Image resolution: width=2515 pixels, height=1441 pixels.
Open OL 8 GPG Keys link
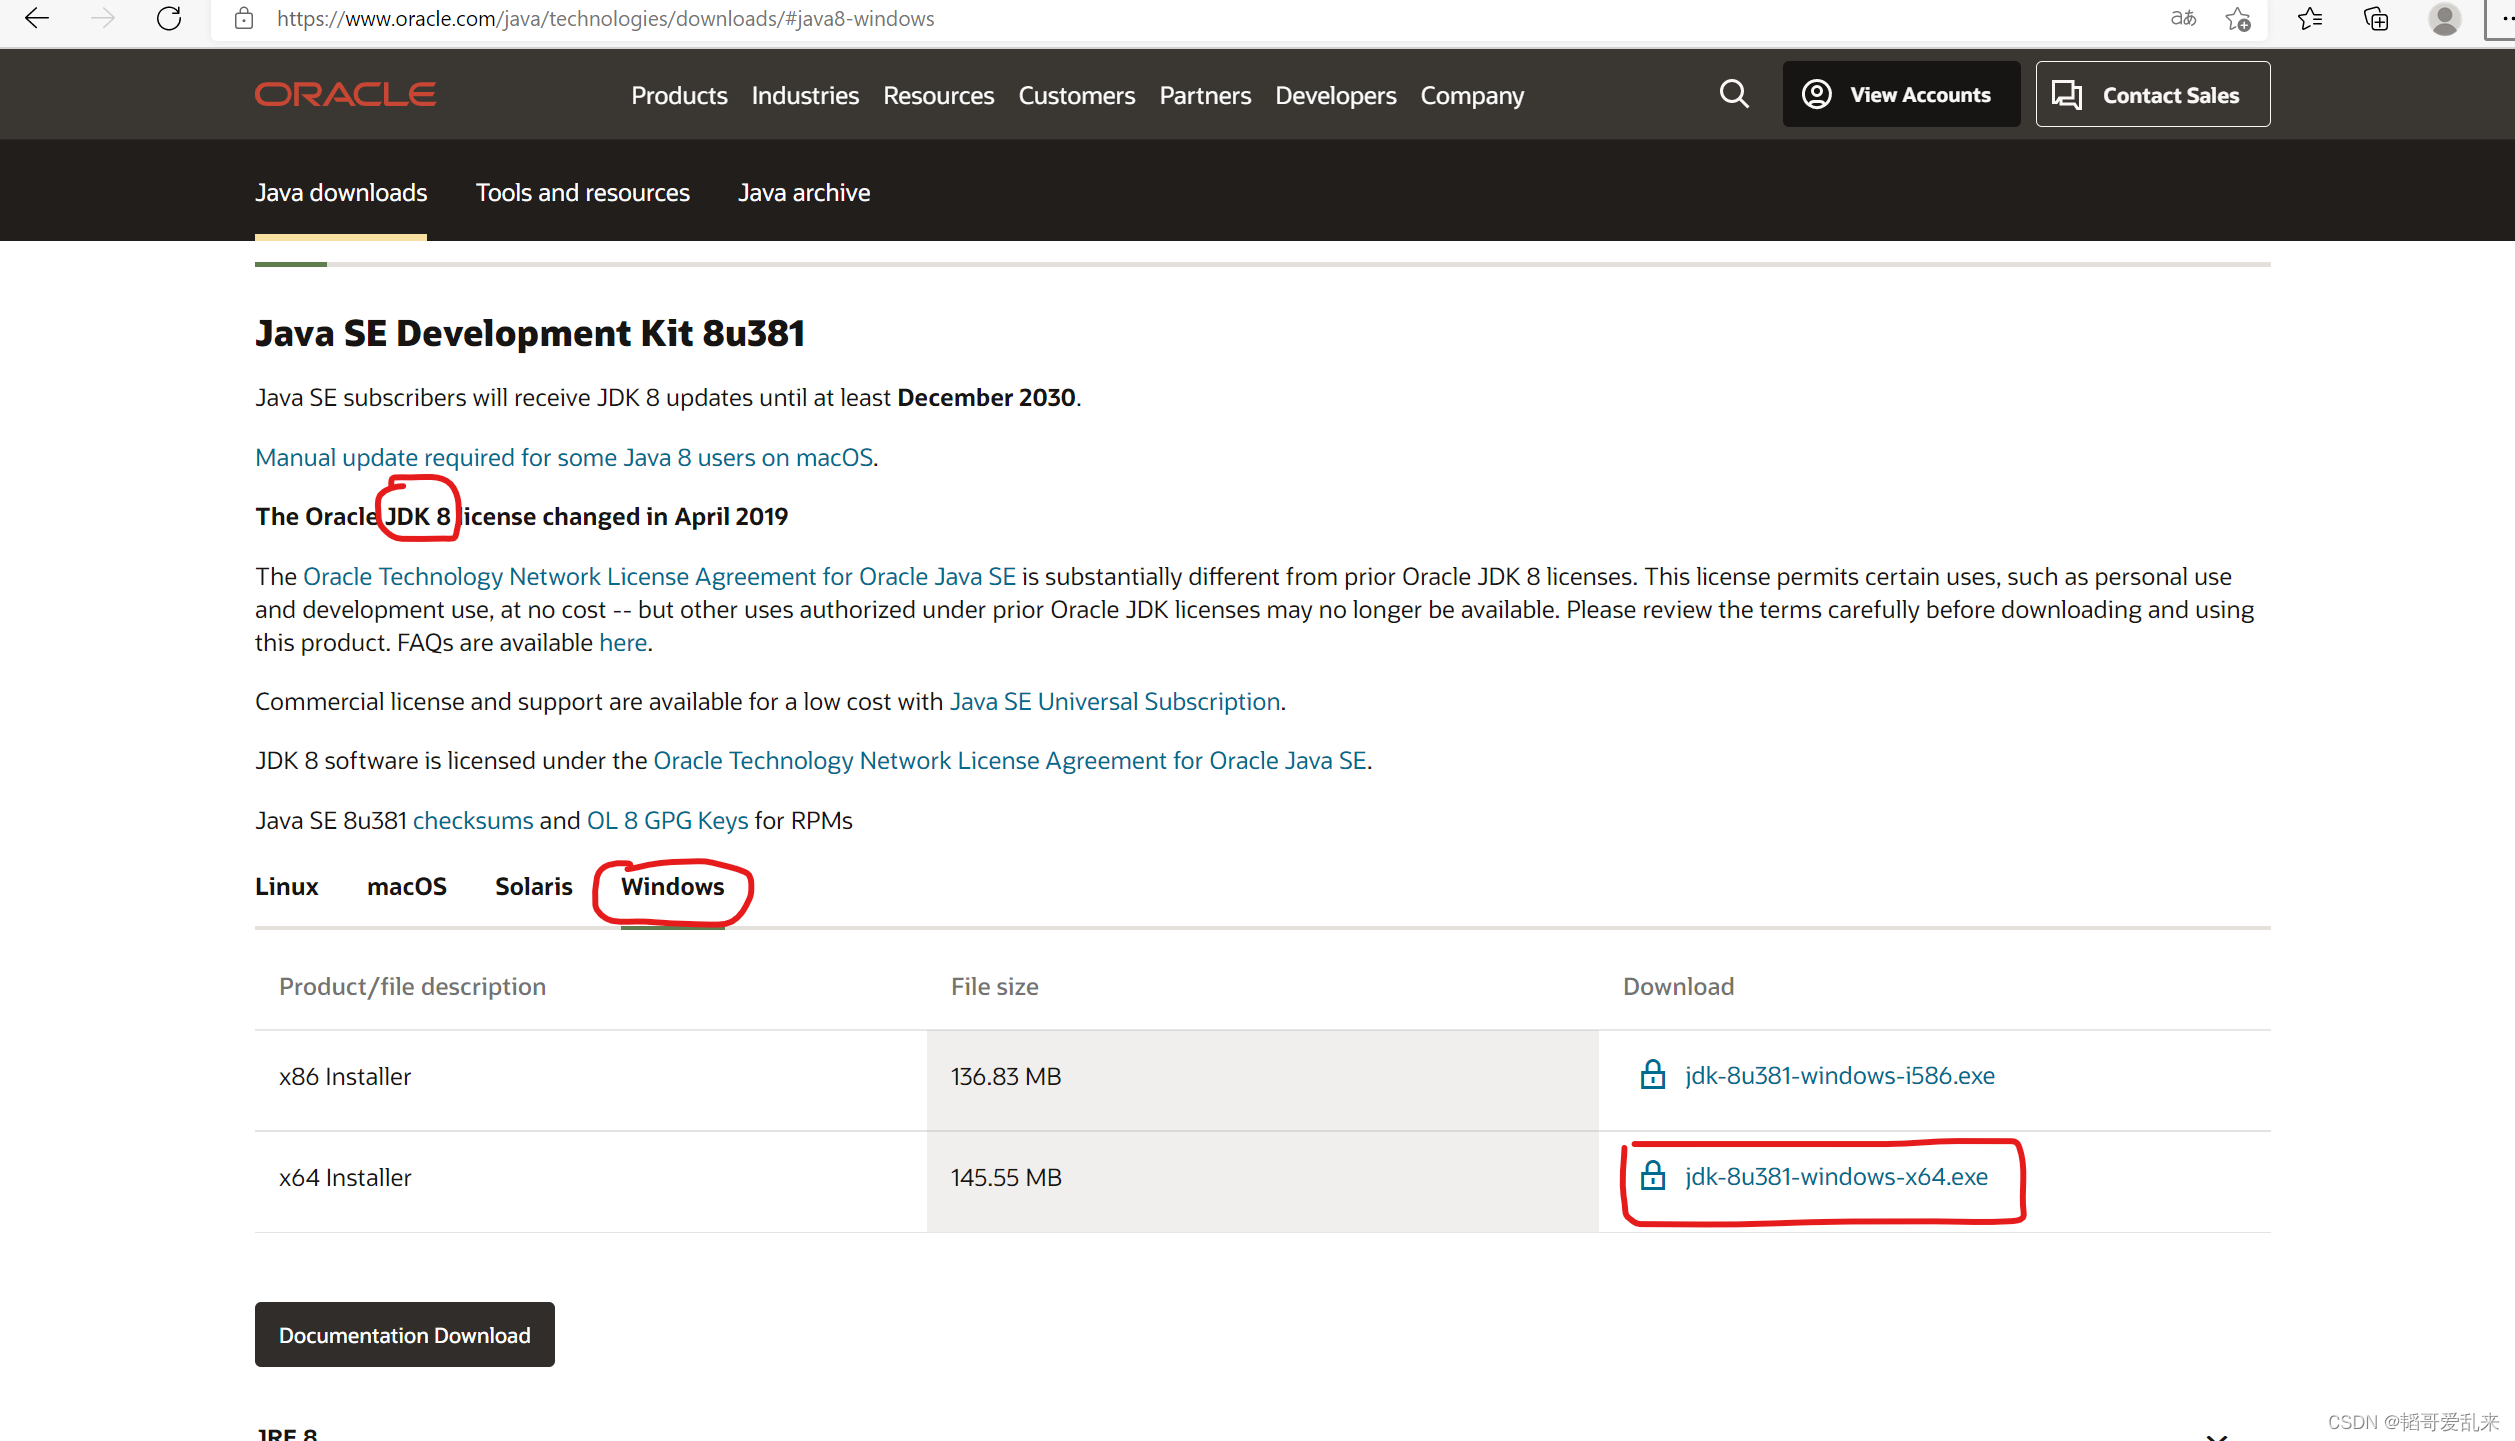(667, 820)
